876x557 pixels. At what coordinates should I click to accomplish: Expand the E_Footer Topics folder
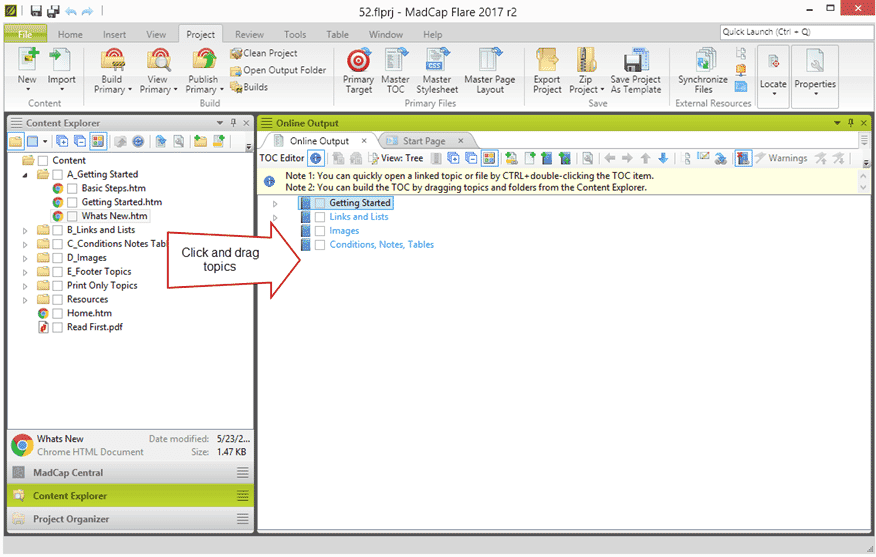click(x=25, y=272)
